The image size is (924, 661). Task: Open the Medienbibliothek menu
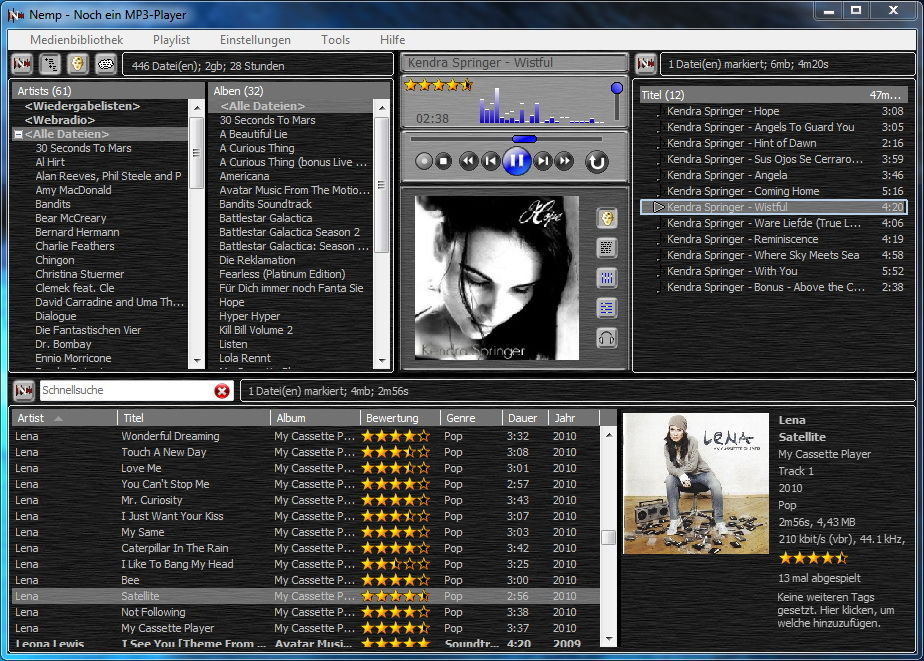77,40
